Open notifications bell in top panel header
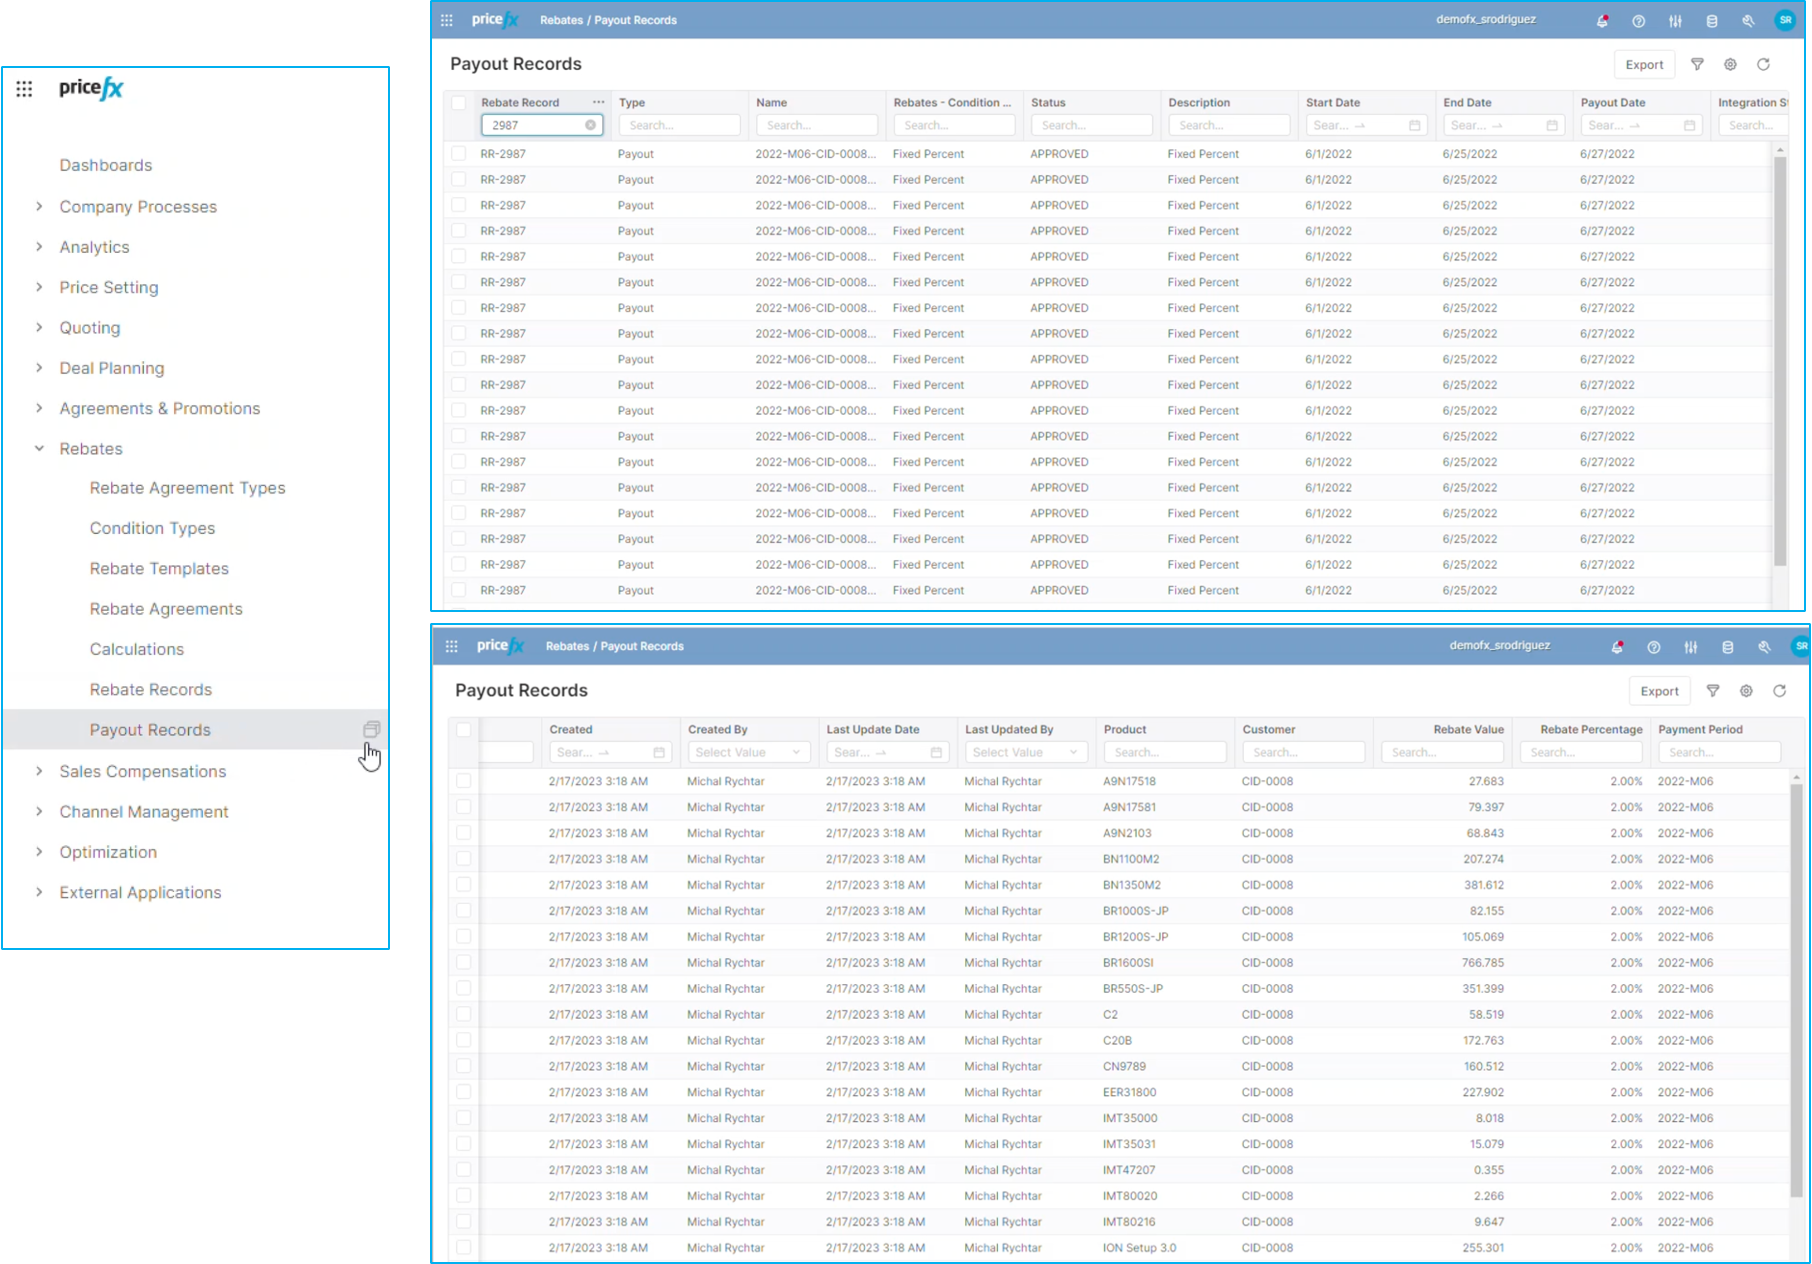 coord(1602,20)
